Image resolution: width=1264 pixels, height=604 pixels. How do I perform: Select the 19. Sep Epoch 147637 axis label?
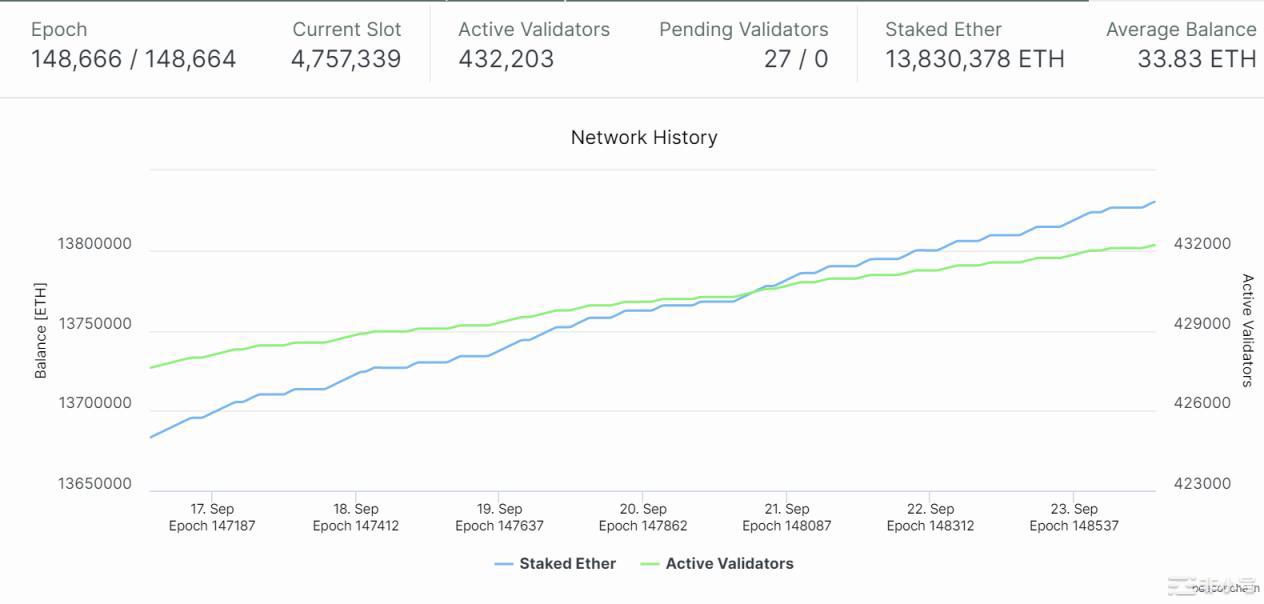(x=499, y=517)
